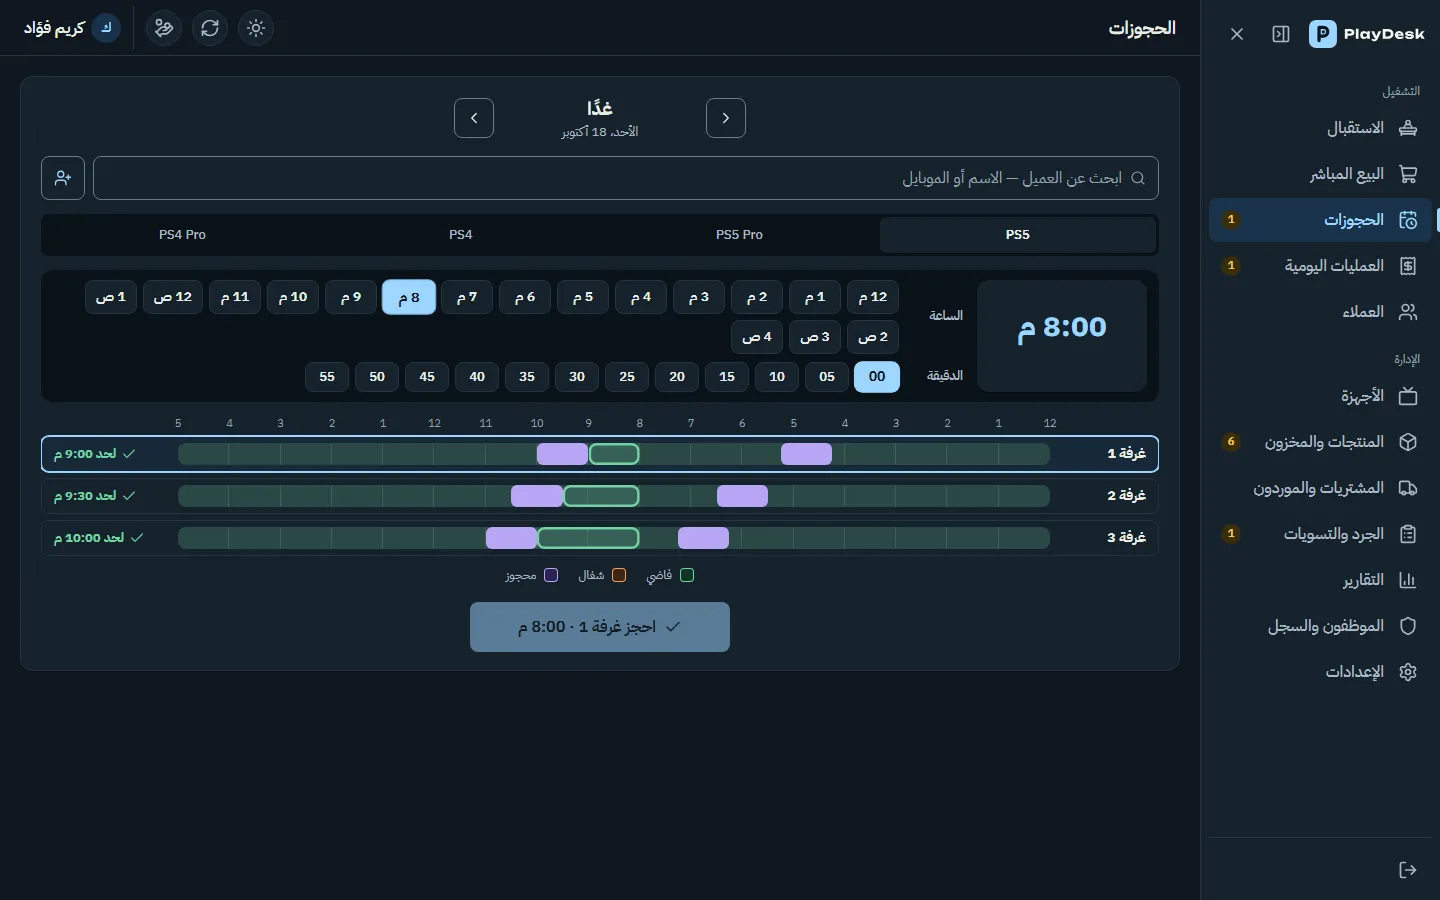The width and height of the screenshot is (1440, 900).
Task: Open user profile كريم فؤاد
Action: (x=72, y=28)
